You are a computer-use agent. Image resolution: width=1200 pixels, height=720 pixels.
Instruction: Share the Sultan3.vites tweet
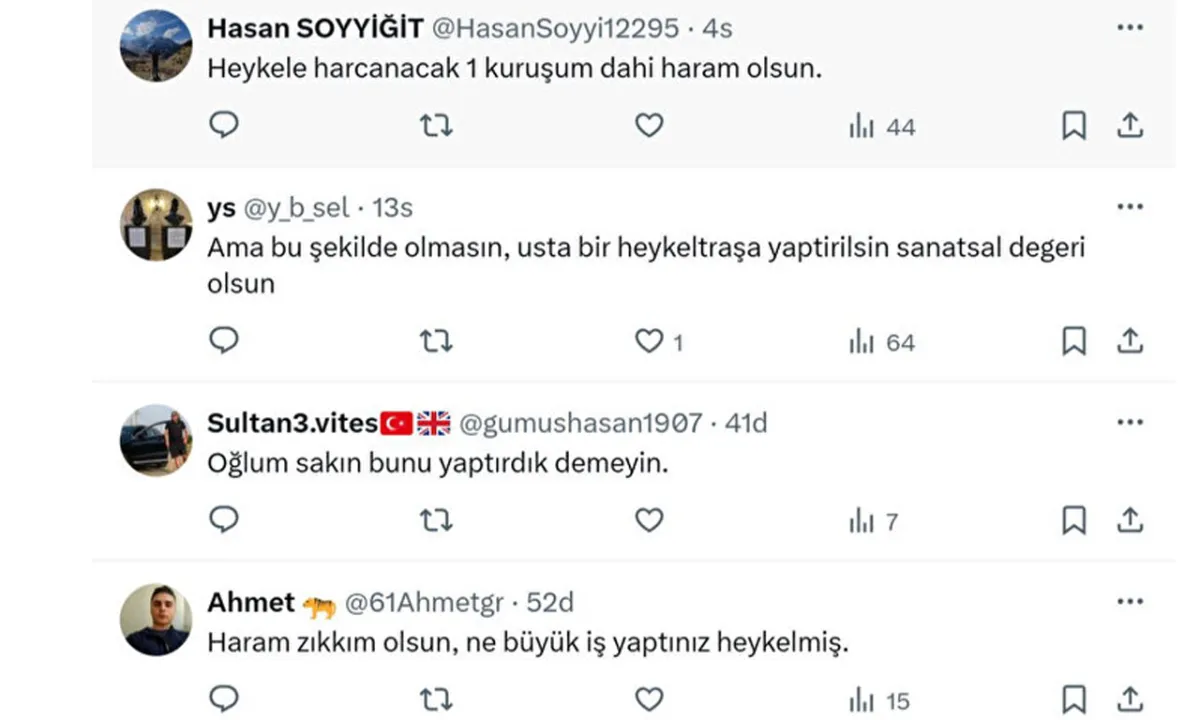tap(1129, 520)
